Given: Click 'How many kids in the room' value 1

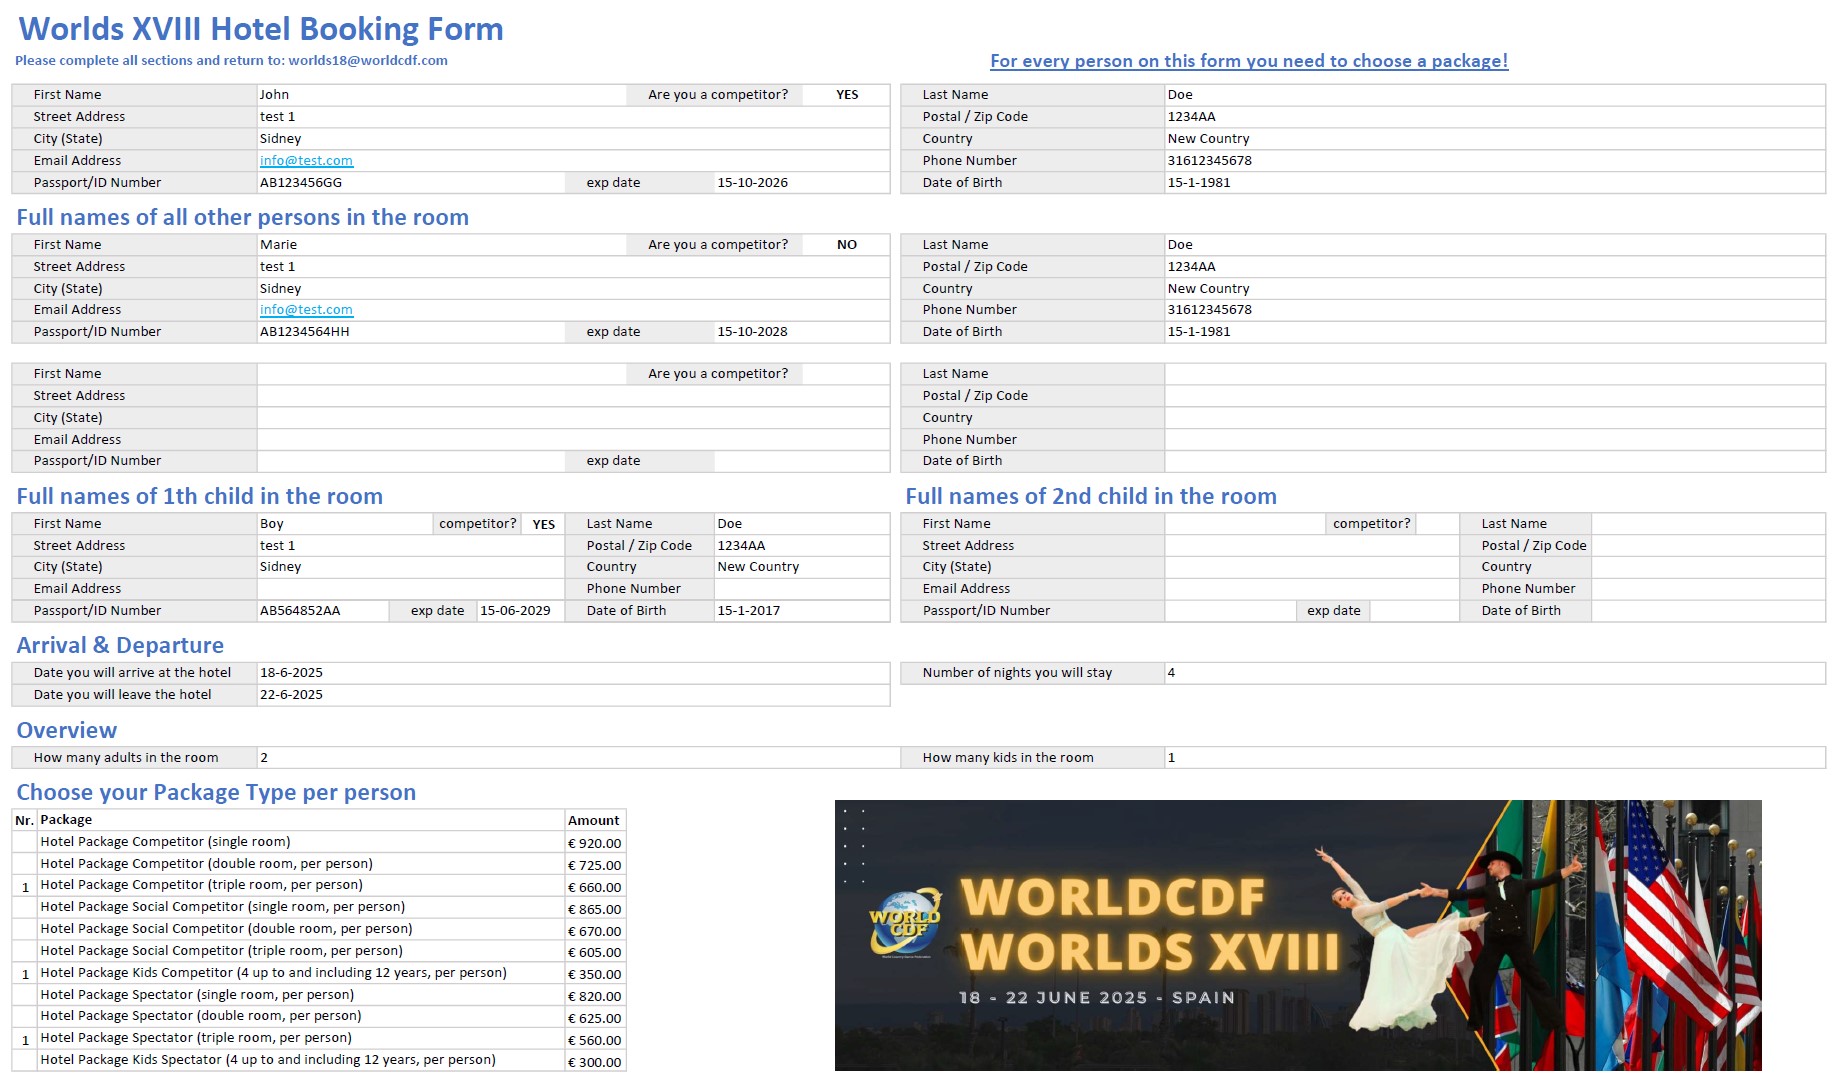Looking at the screenshot, I should (x=1494, y=758).
